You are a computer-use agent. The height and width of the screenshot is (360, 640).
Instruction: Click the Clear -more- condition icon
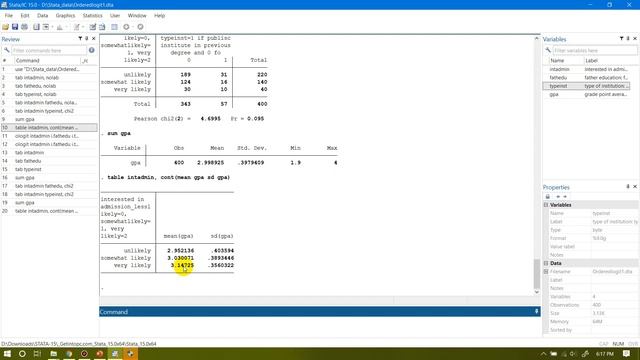126,27
